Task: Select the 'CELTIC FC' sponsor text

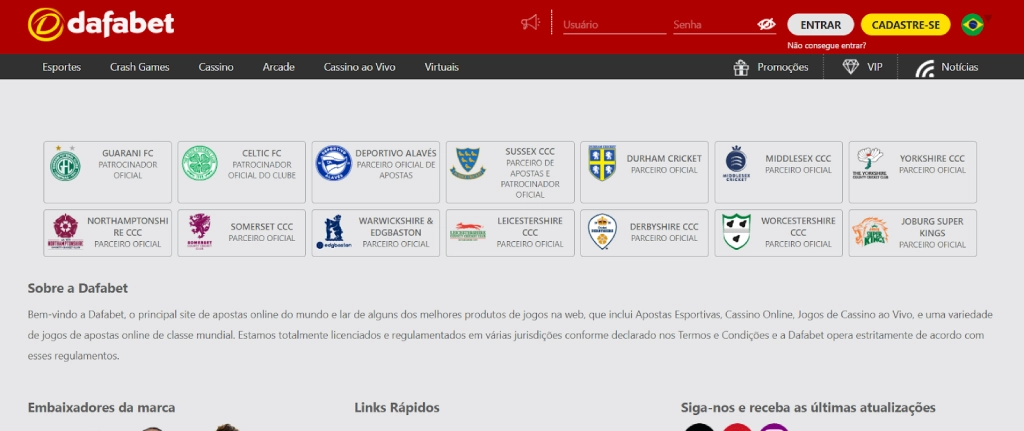Action: (262, 153)
